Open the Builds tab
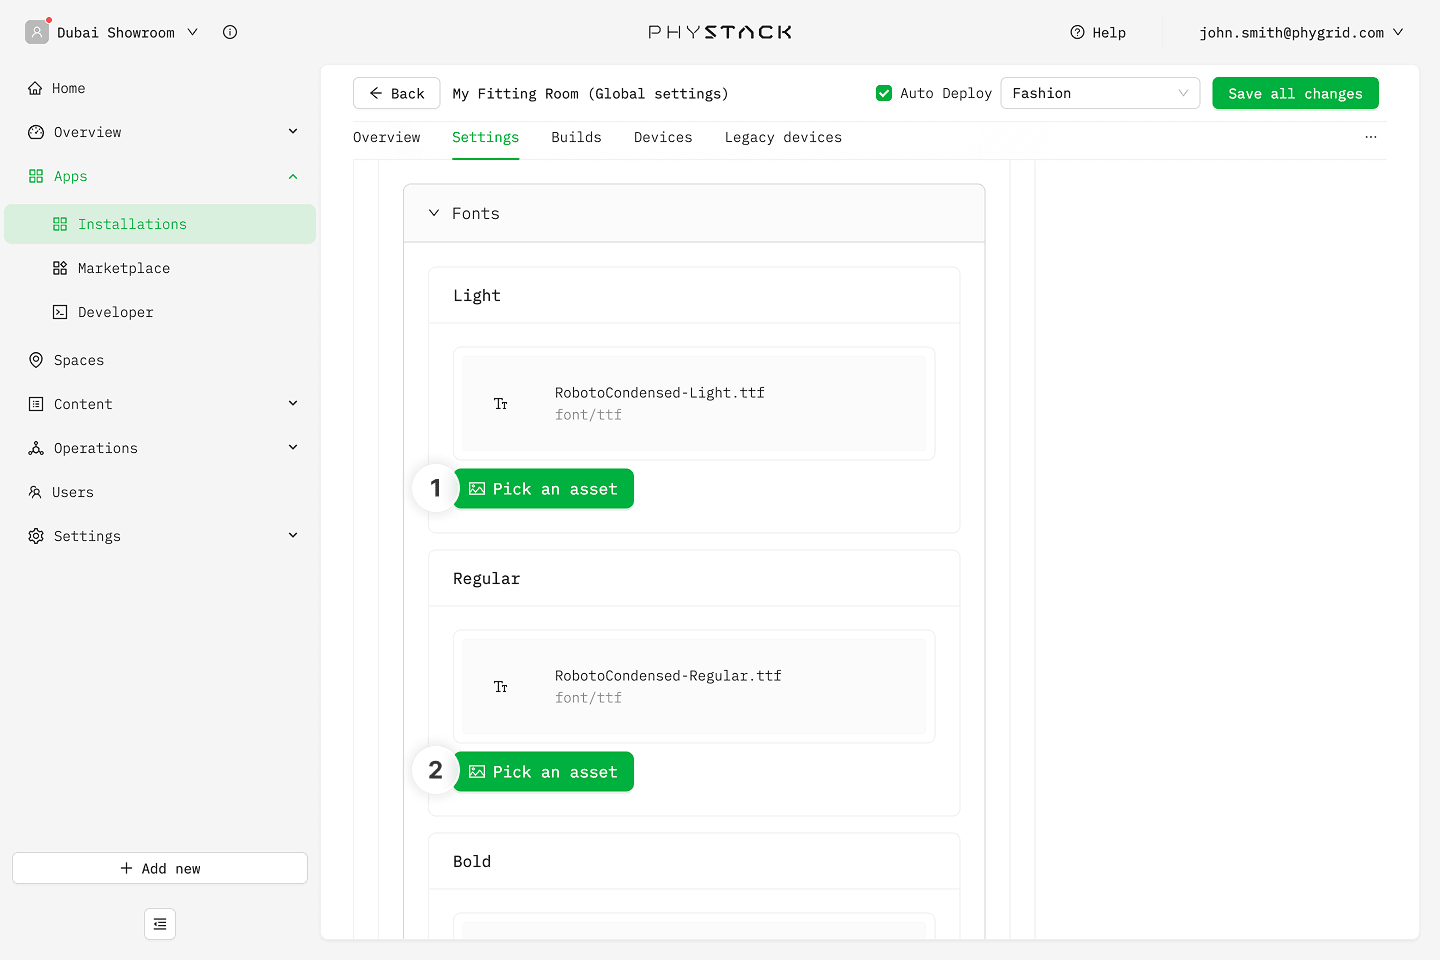1440x960 pixels. pos(576,137)
